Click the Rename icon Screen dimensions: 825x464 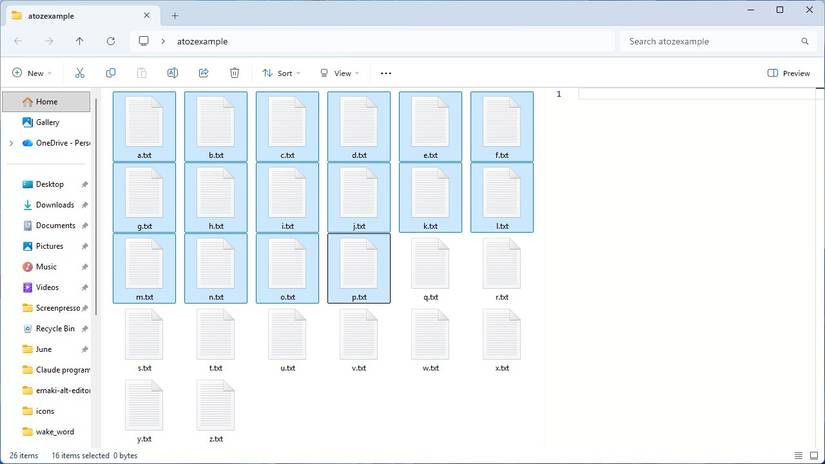click(173, 73)
